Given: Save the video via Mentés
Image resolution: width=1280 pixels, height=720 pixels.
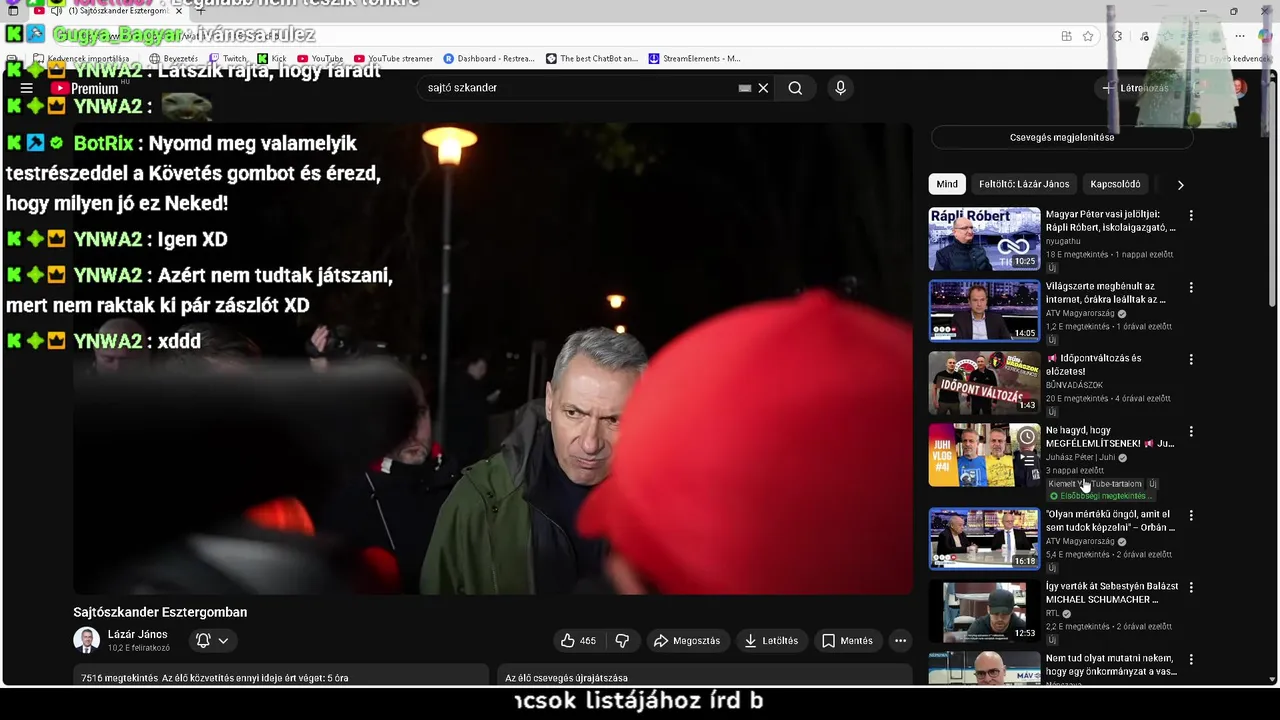Looking at the screenshot, I should pyautogui.click(x=848, y=640).
